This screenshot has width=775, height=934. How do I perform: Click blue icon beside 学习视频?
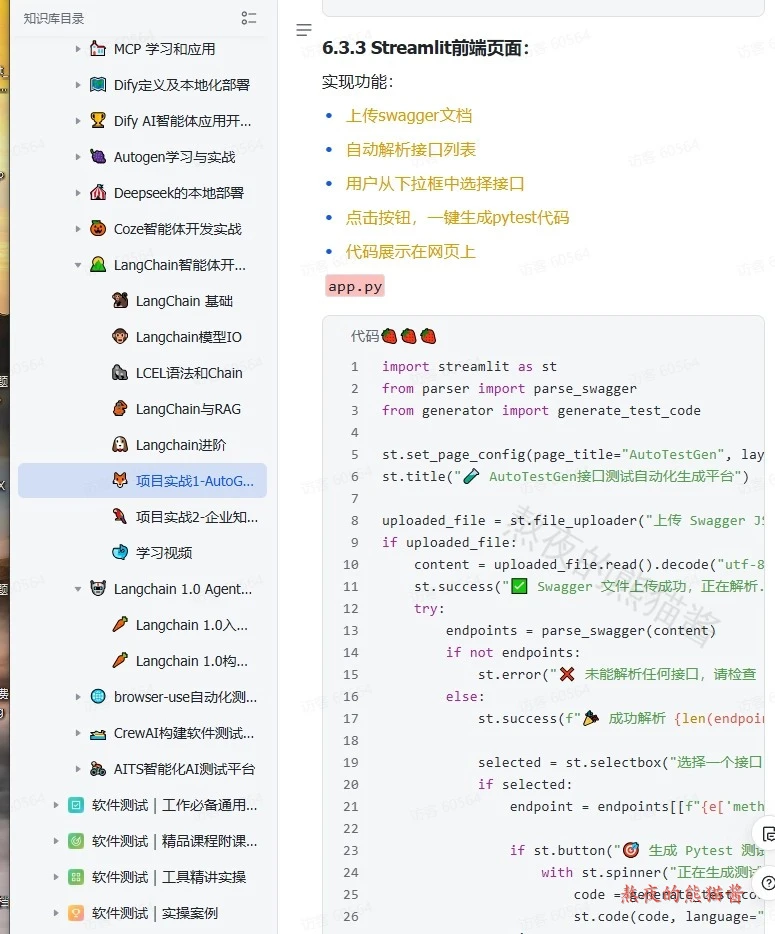click(x=120, y=552)
